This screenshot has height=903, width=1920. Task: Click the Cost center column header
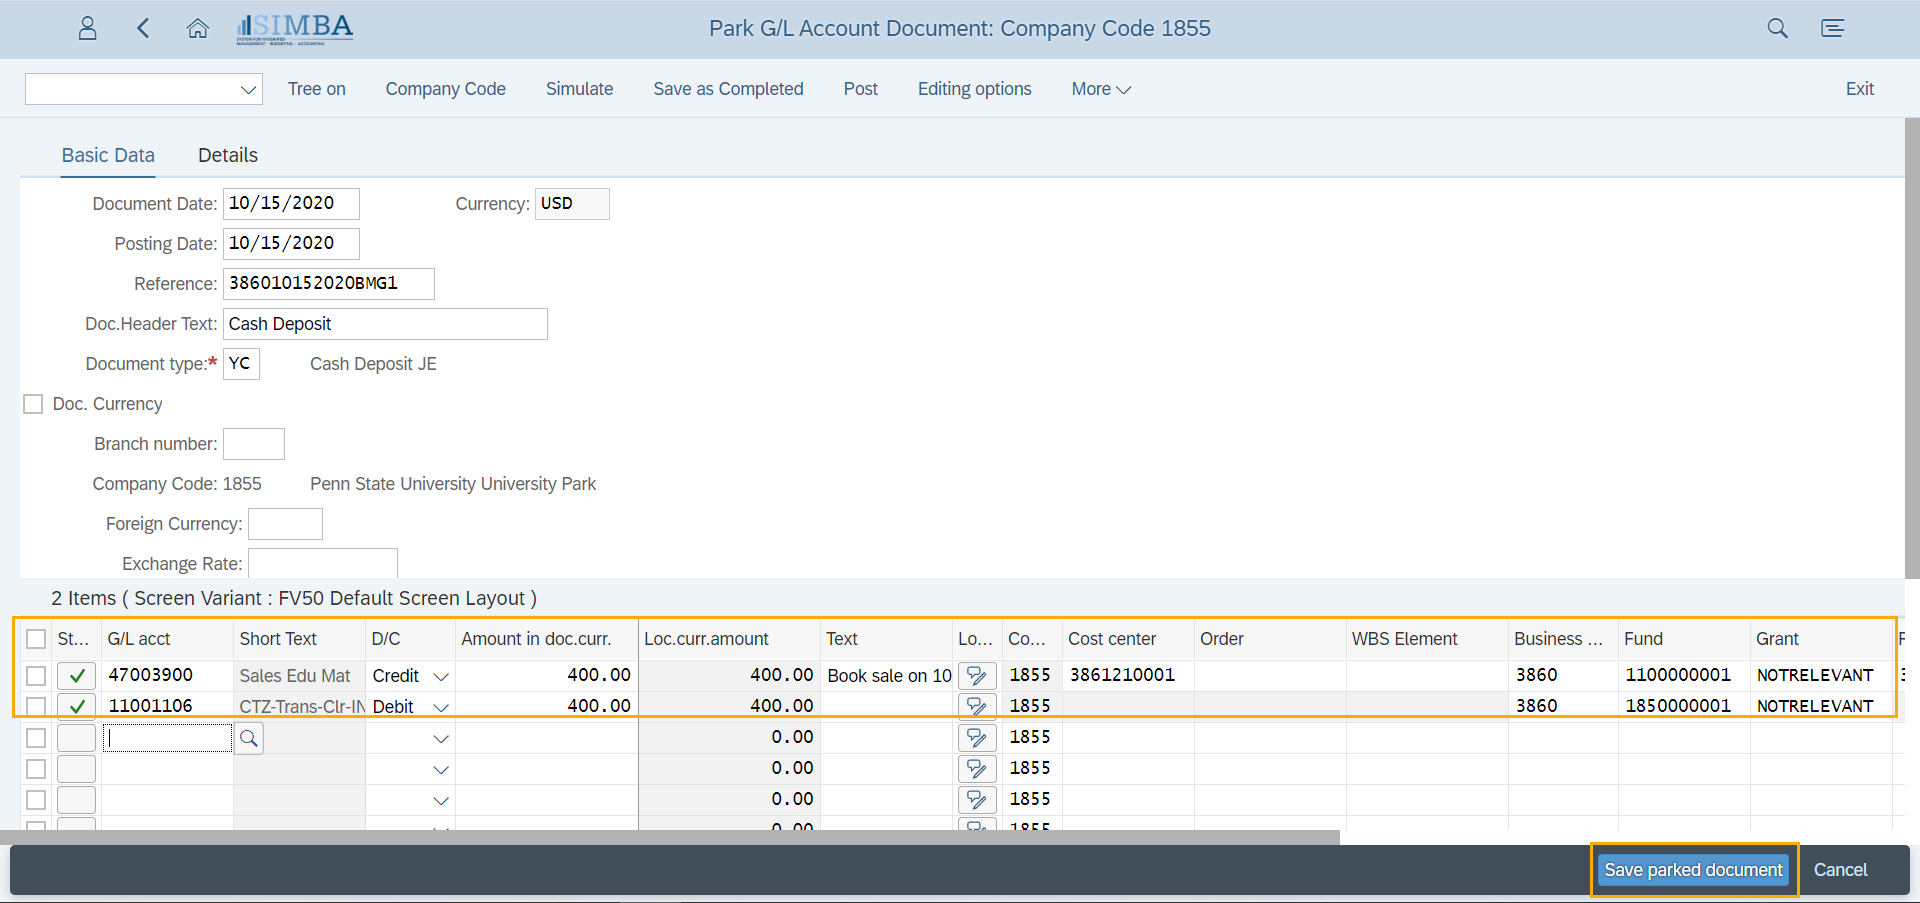tap(1128, 639)
